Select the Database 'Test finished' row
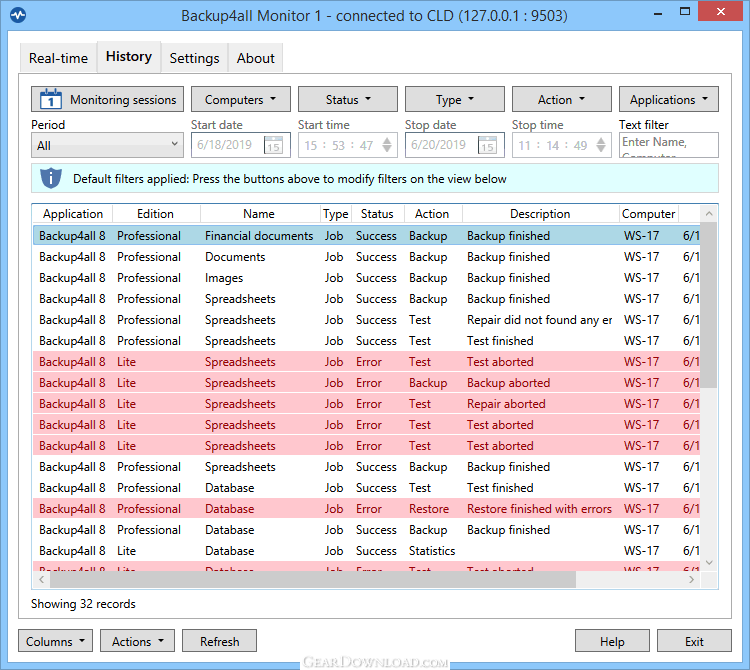The height and width of the screenshot is (670, 750). coord(367,488)
